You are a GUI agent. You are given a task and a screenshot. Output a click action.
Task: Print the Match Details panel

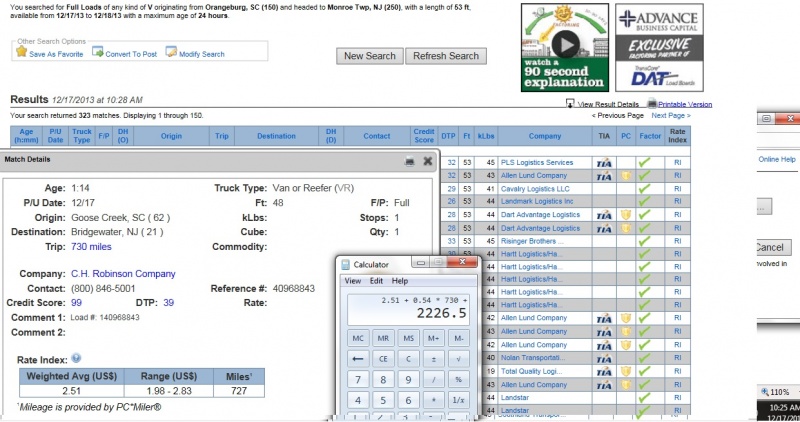(409, 161)
